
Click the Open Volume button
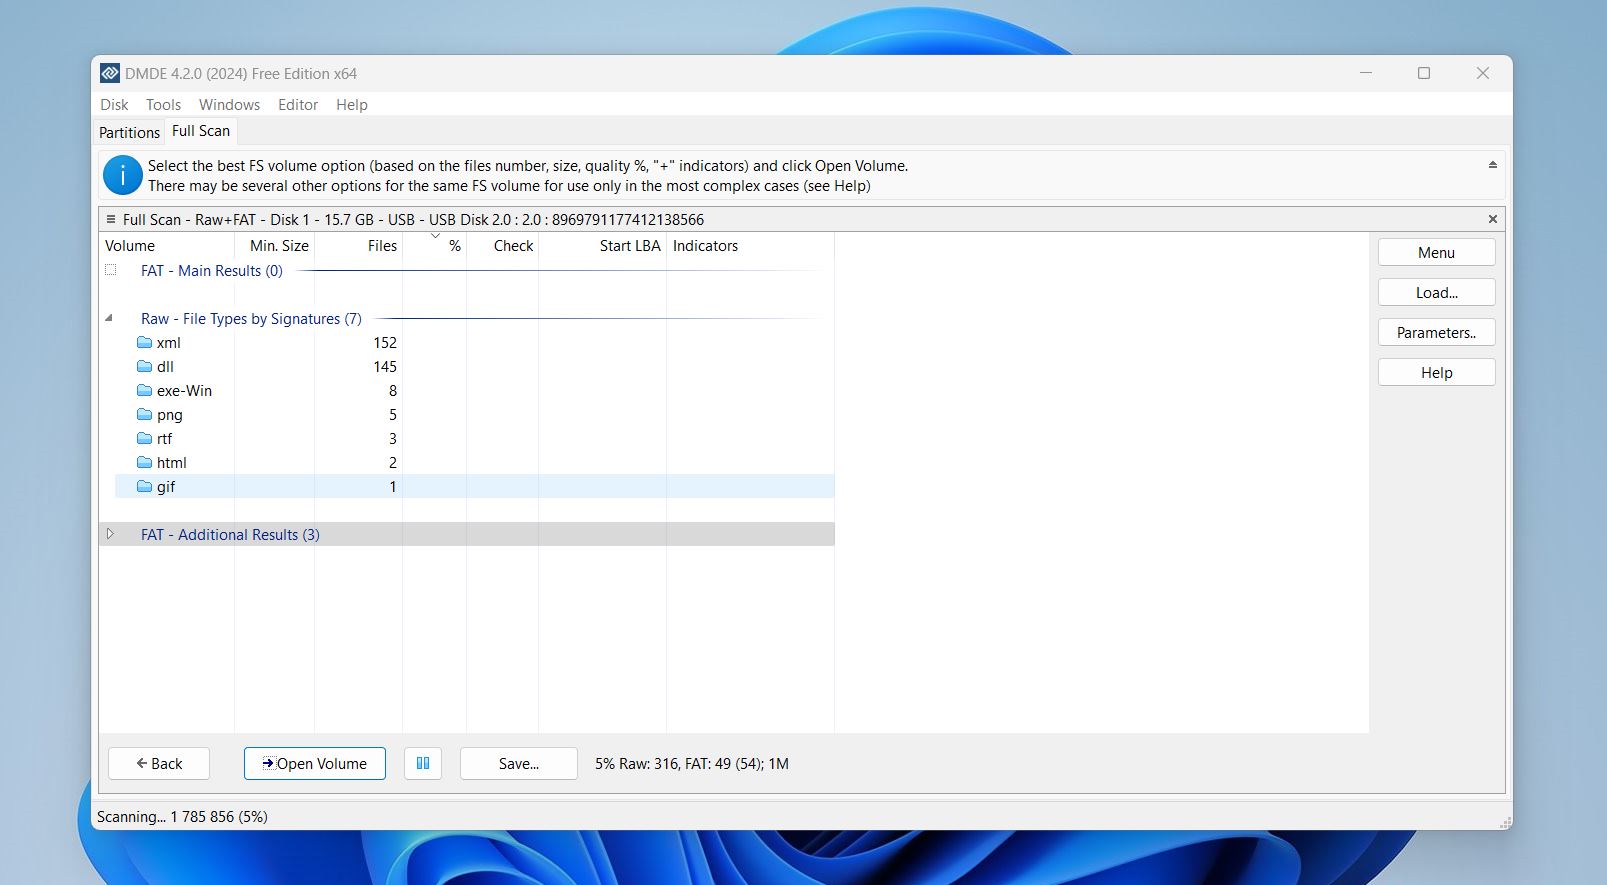(x=315, y=764)
